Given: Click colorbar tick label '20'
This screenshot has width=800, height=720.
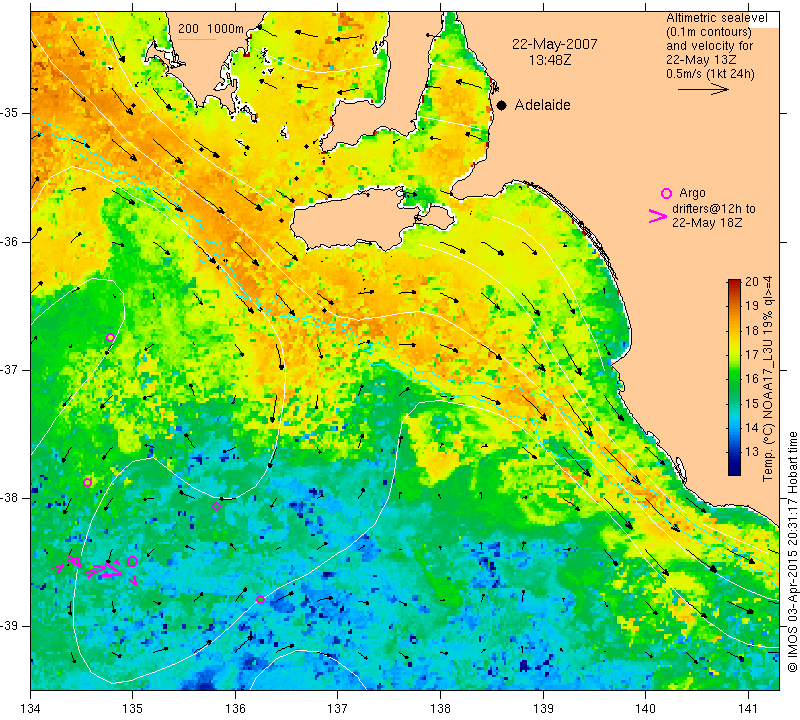Looking at the screenshot, I should (752, 282).
